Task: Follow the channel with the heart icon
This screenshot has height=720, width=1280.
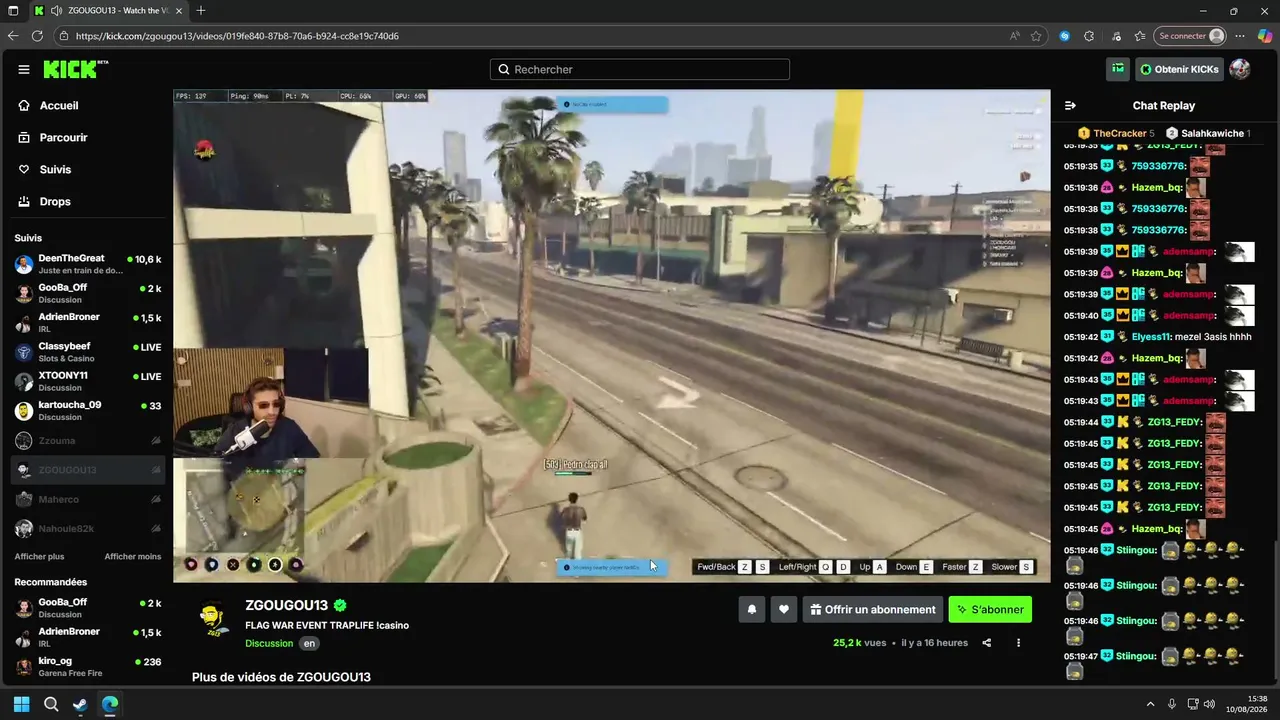Action: coord(784,609)
